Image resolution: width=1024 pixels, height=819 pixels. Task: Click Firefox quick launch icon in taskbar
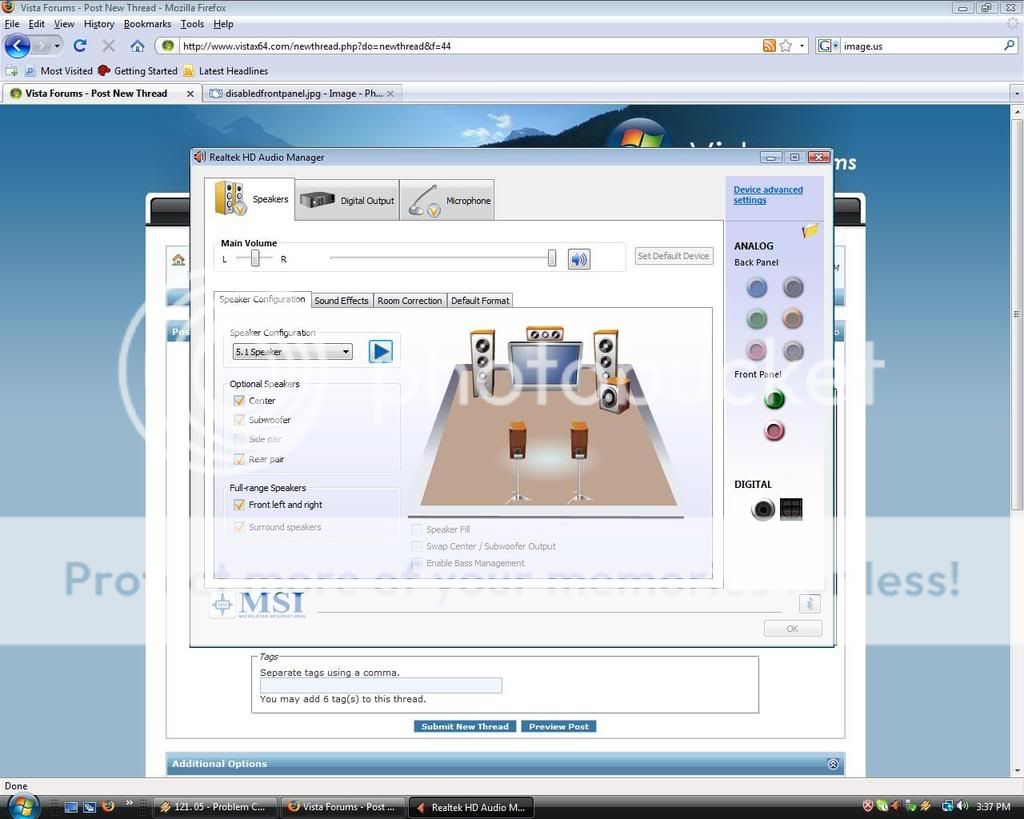pos(108,807)
